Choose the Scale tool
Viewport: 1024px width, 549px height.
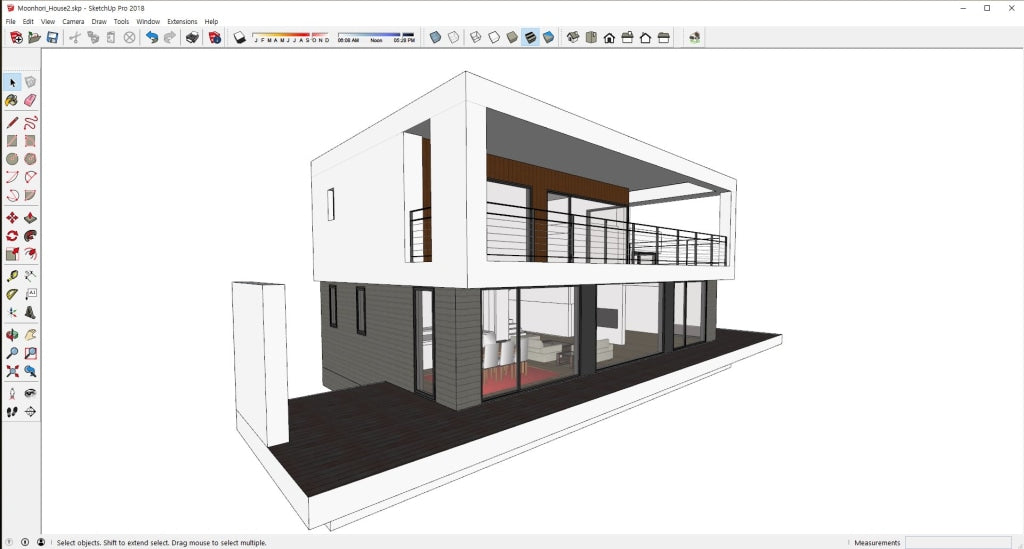pos(12,254)
